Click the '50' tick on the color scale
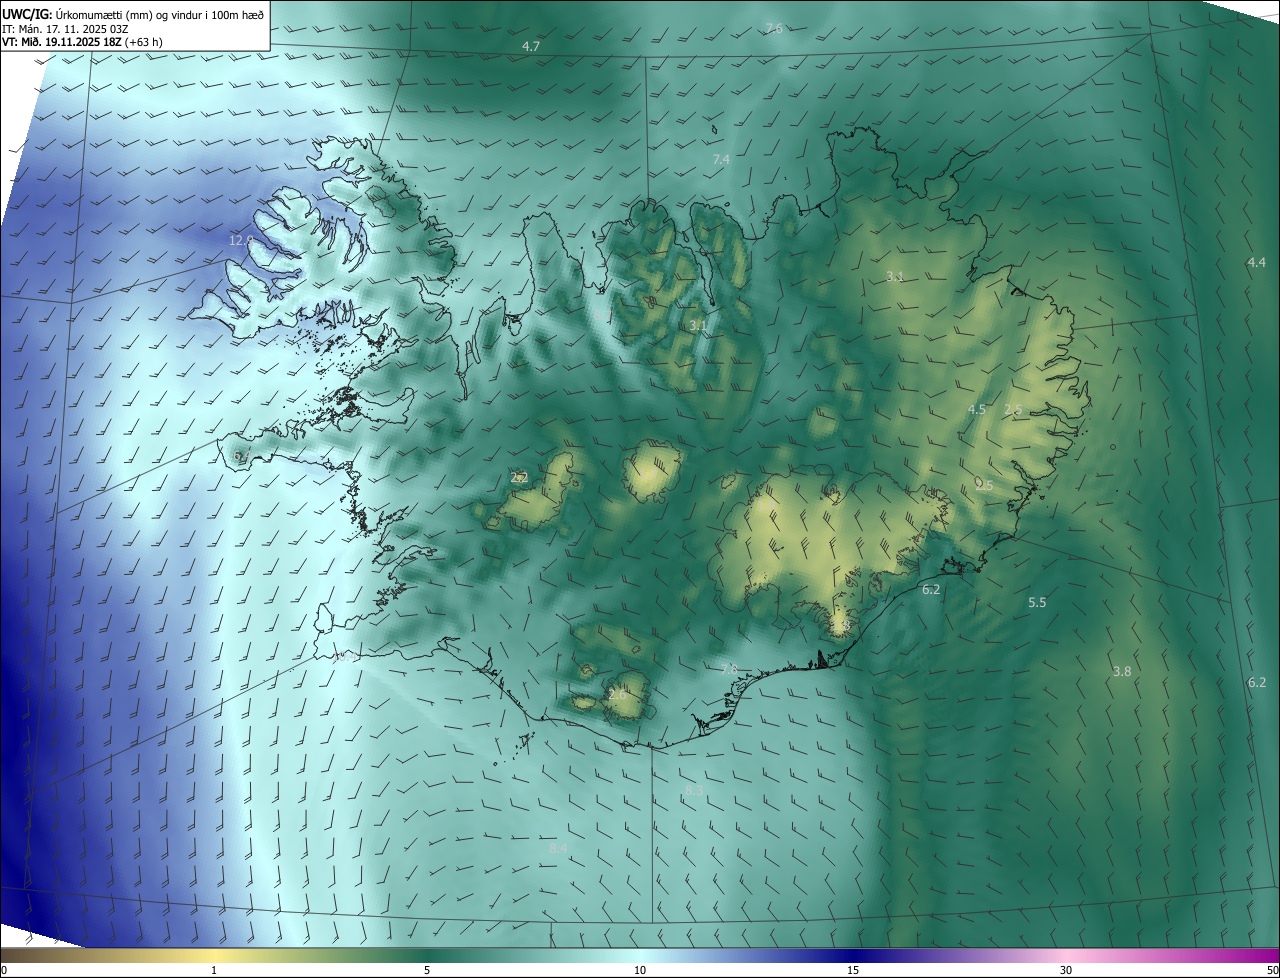 (1272, 970)
